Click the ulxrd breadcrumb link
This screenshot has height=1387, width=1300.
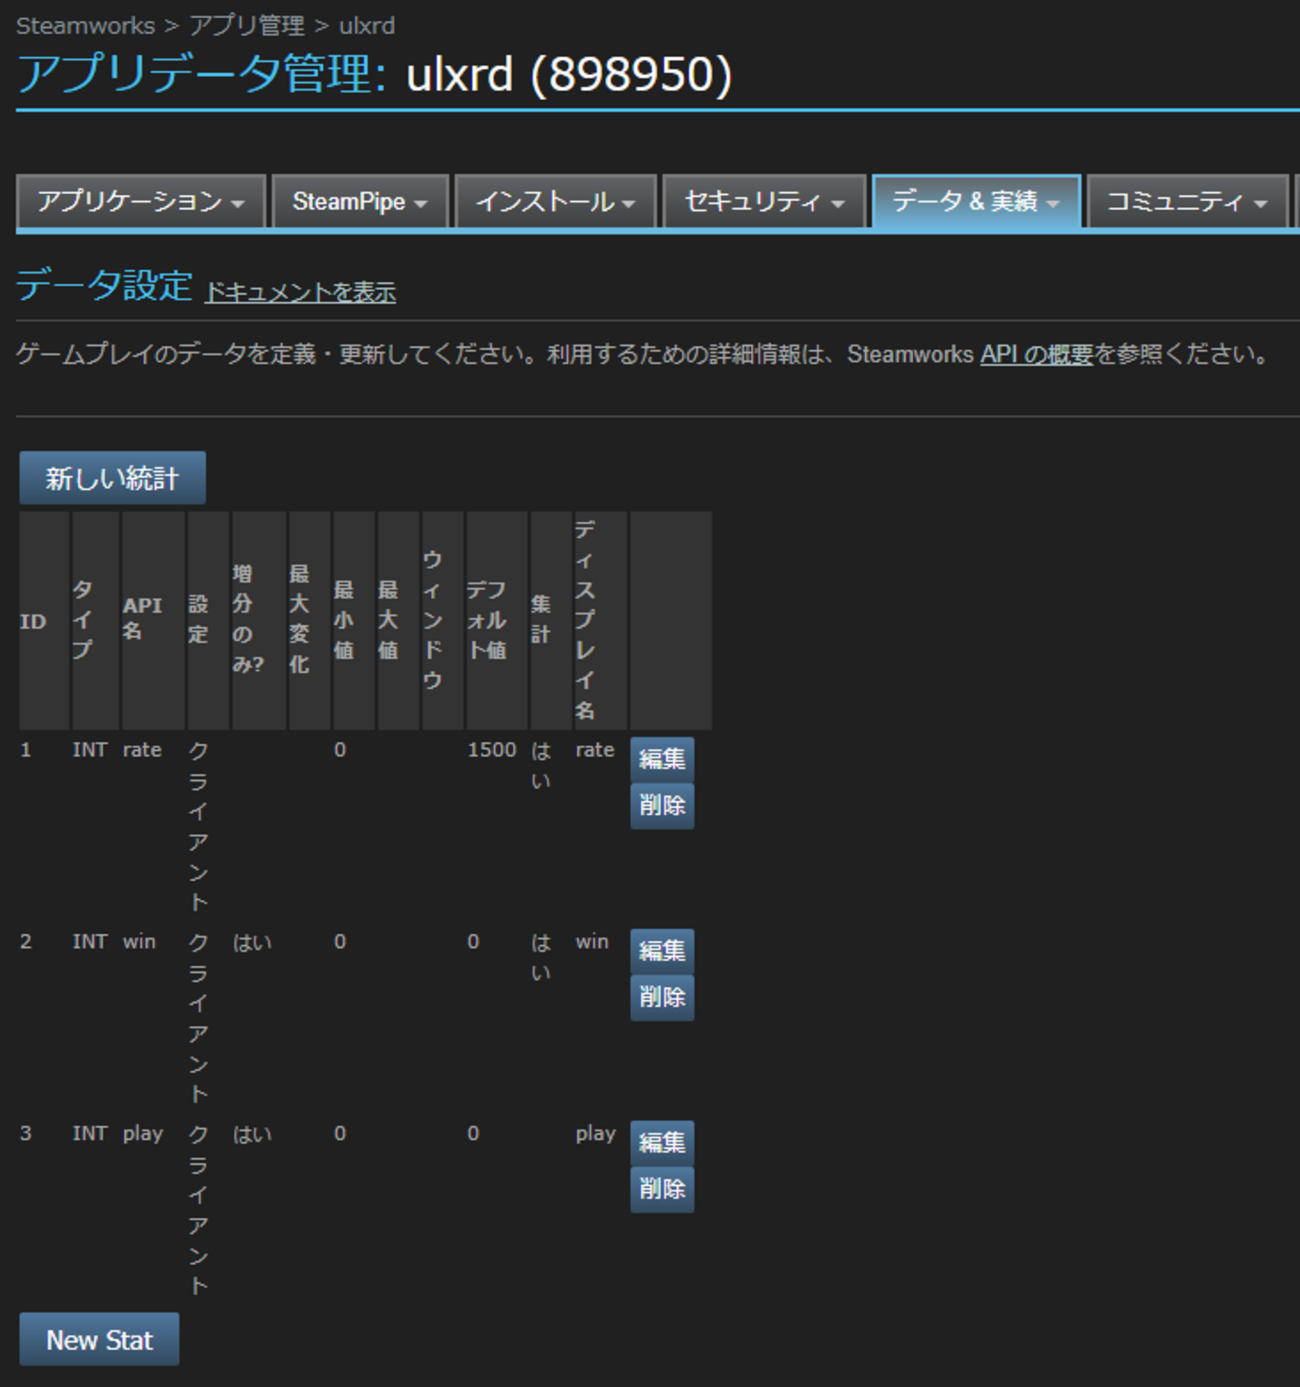[x=367, y=25]
